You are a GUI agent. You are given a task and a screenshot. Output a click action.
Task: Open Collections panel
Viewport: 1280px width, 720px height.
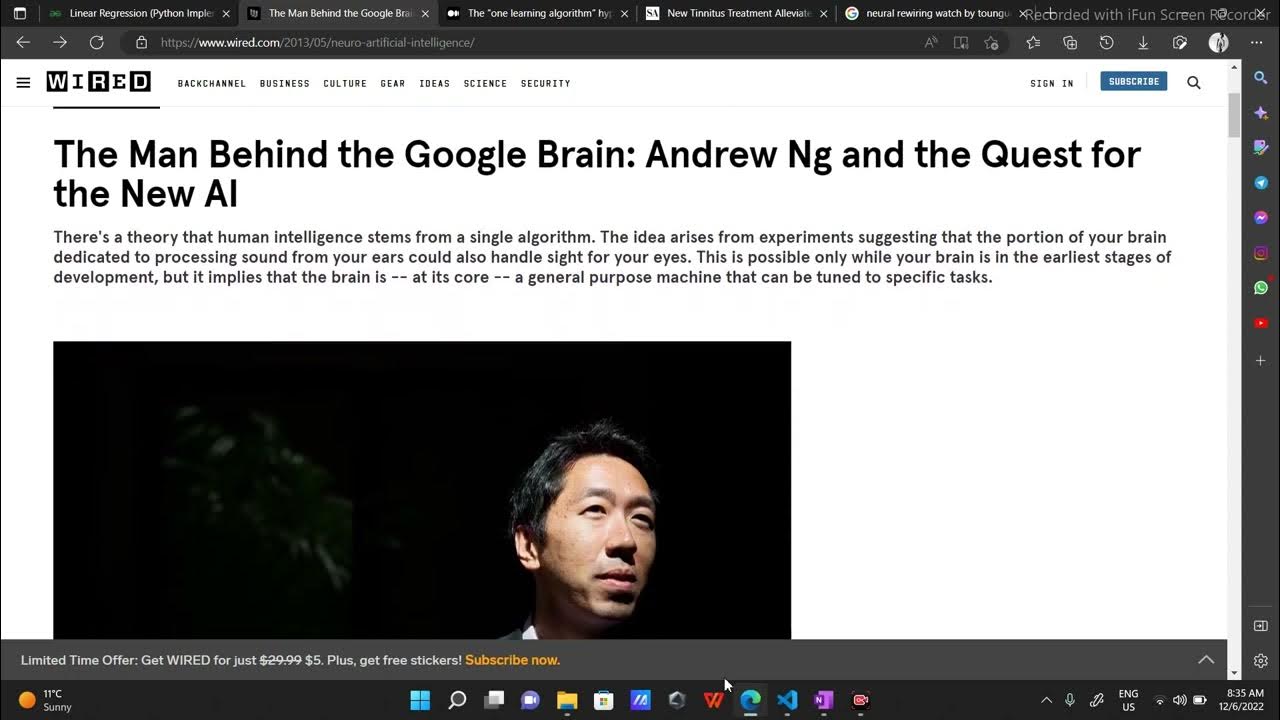coord(1070,43)
